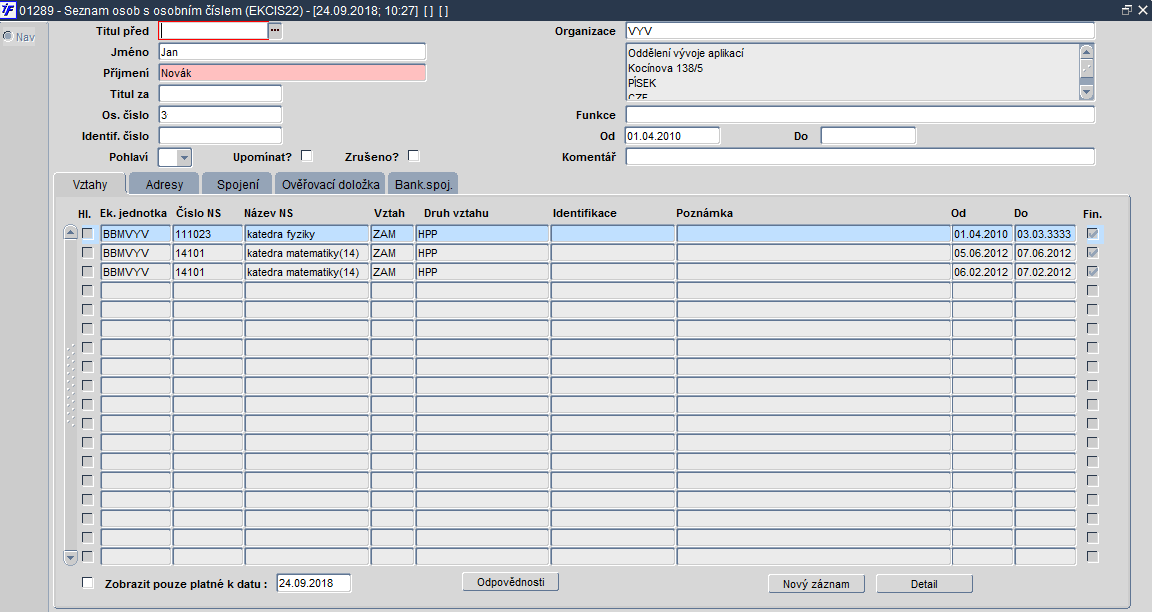The width and height of the screenshot is (1152, 612).
Task: Click the date field showing 24.09.2018
Action: coord(314,583)
